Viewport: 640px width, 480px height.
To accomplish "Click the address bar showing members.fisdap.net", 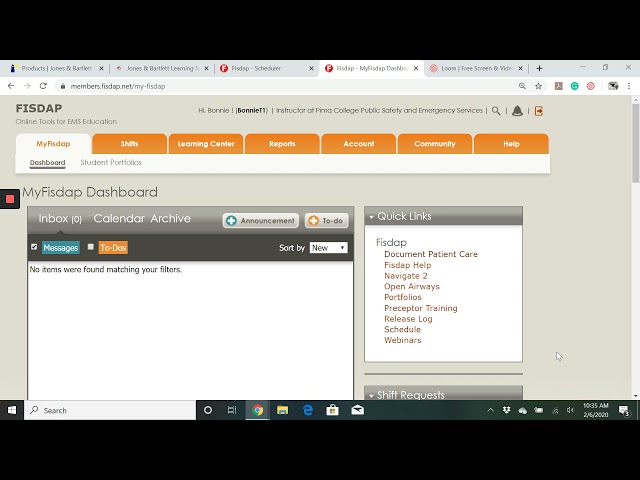I will [286, 86].
